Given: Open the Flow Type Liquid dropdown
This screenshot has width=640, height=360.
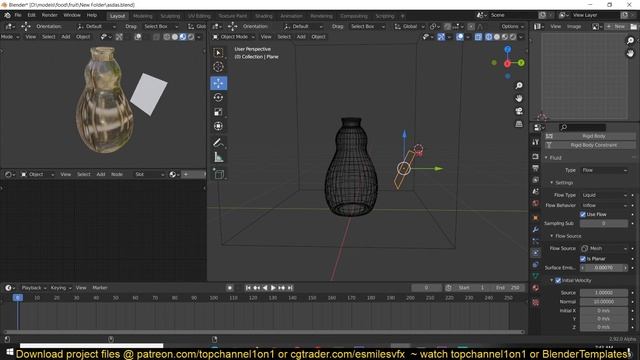Looking at the screenshot, I should point(604,195).
